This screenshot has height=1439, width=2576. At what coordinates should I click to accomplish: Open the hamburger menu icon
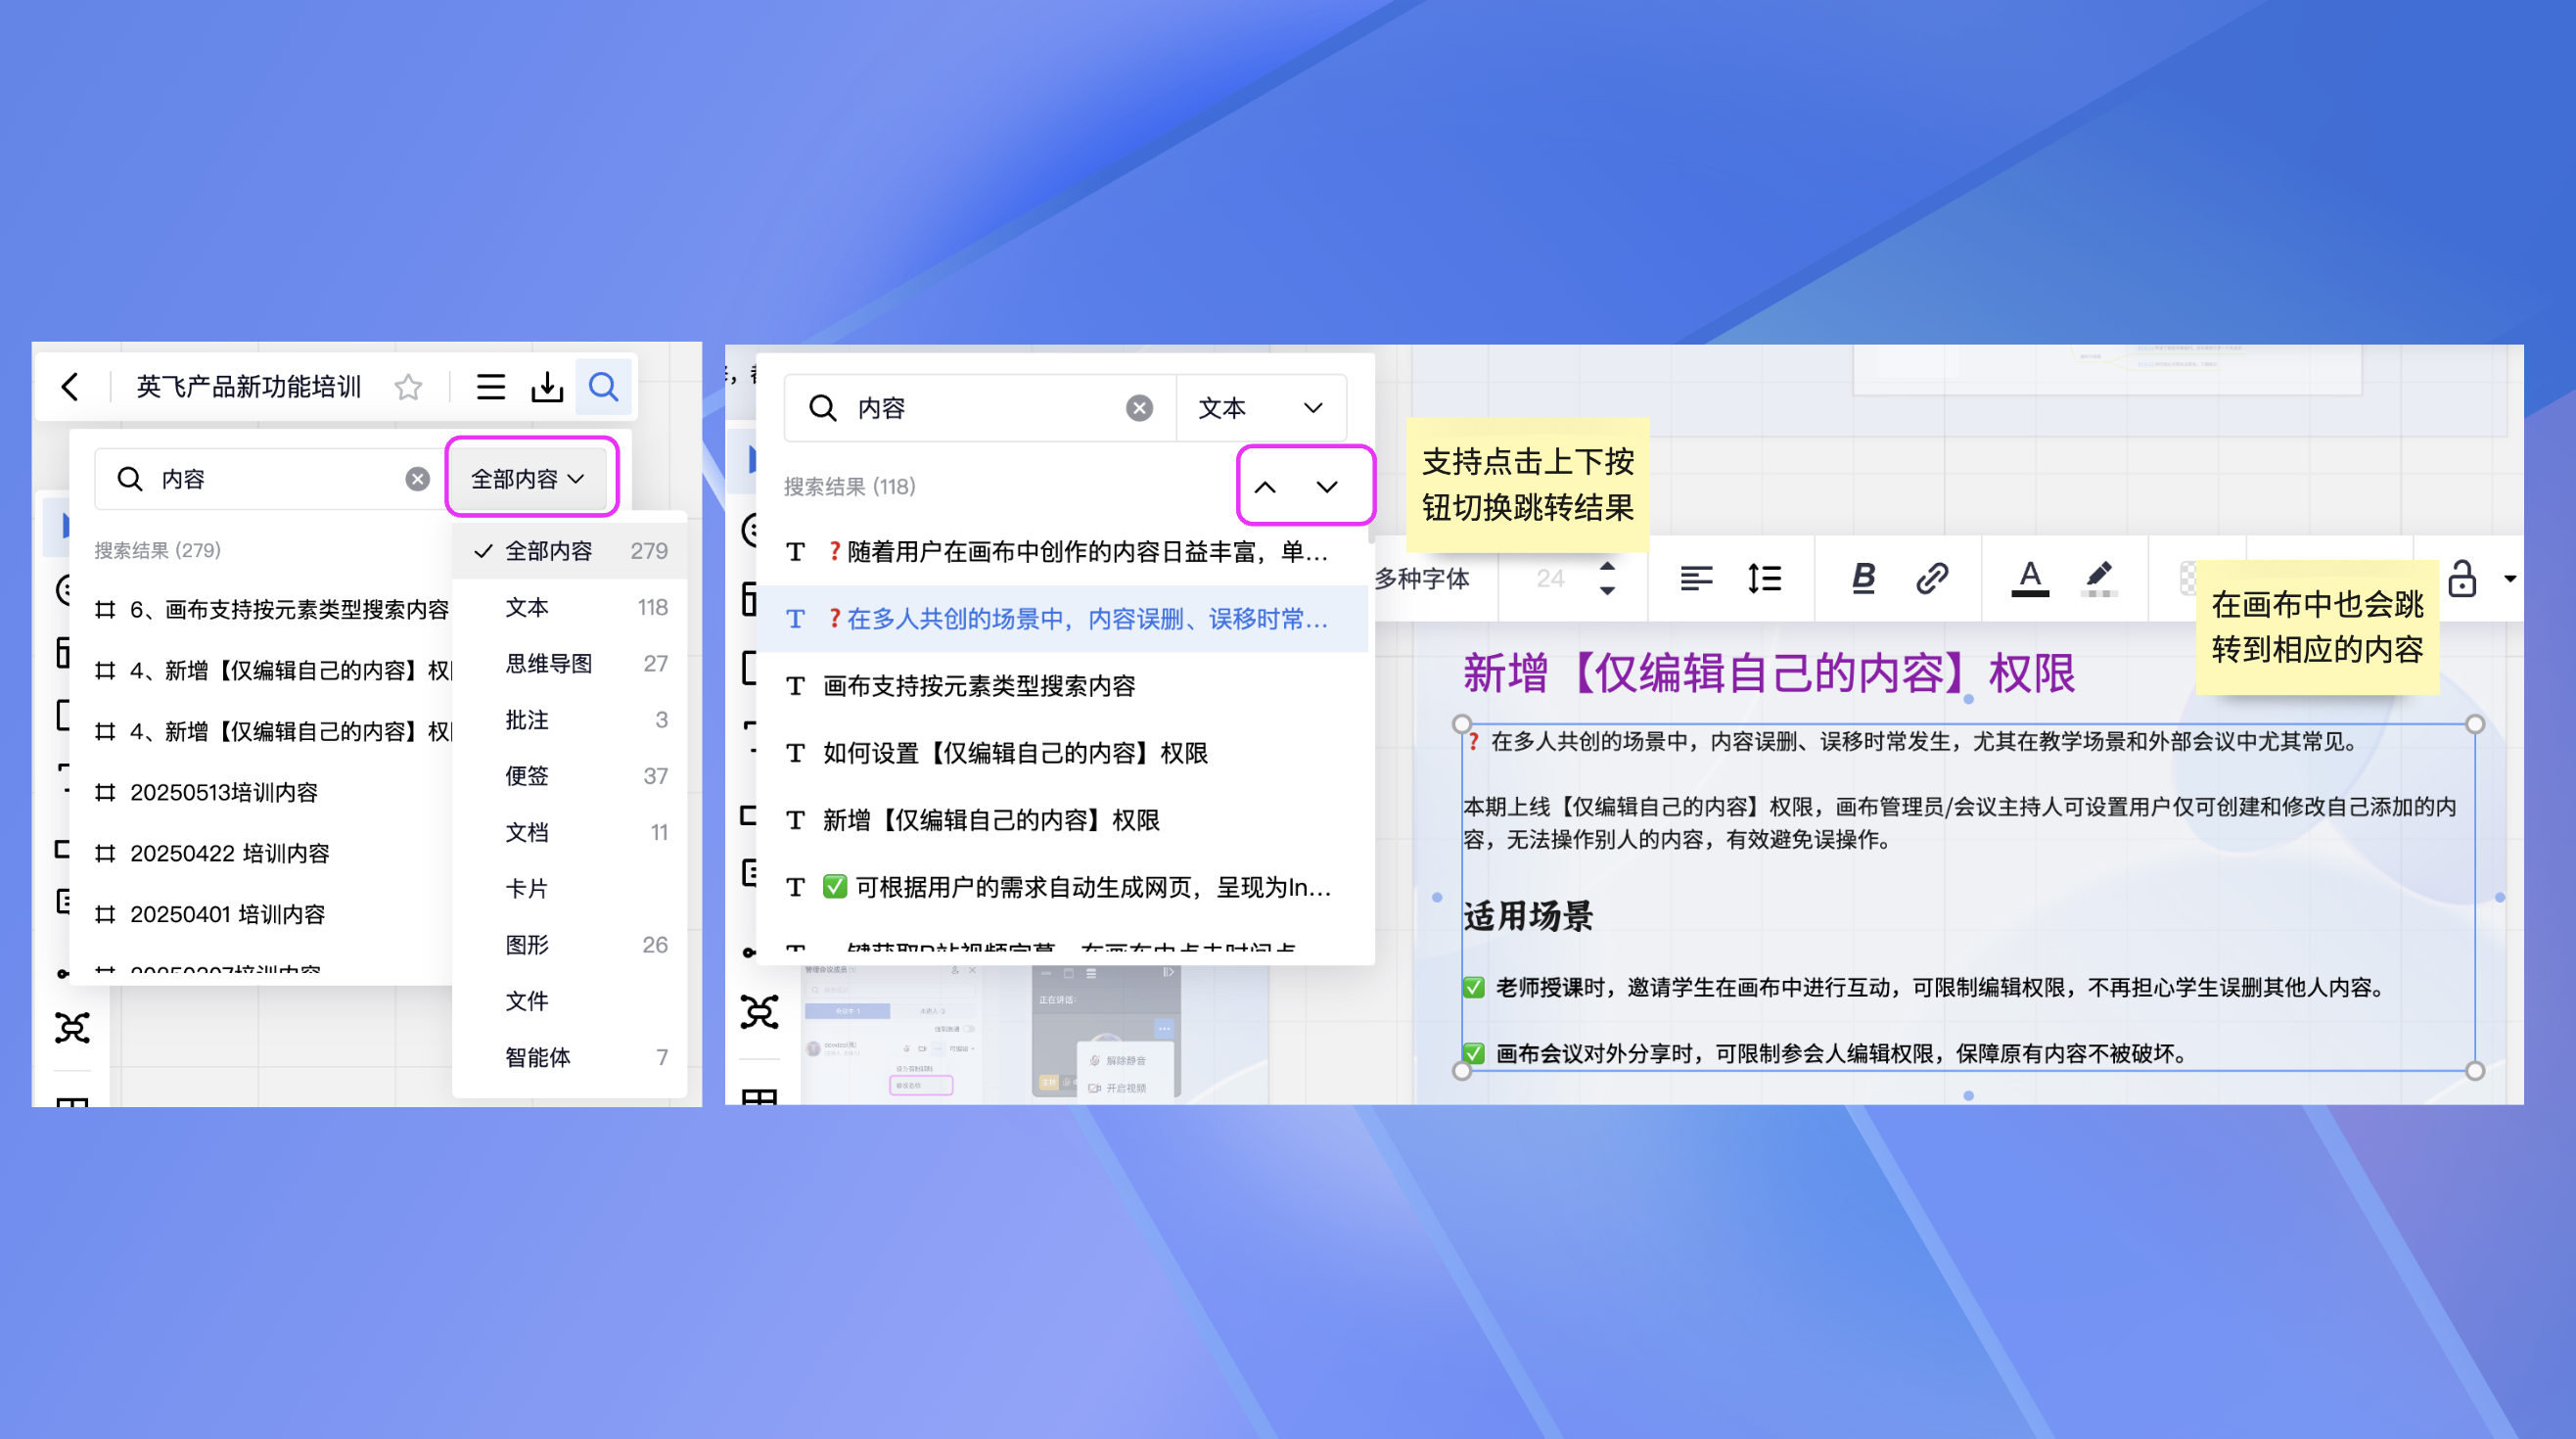pyautogui.click(x=490, y=387)
